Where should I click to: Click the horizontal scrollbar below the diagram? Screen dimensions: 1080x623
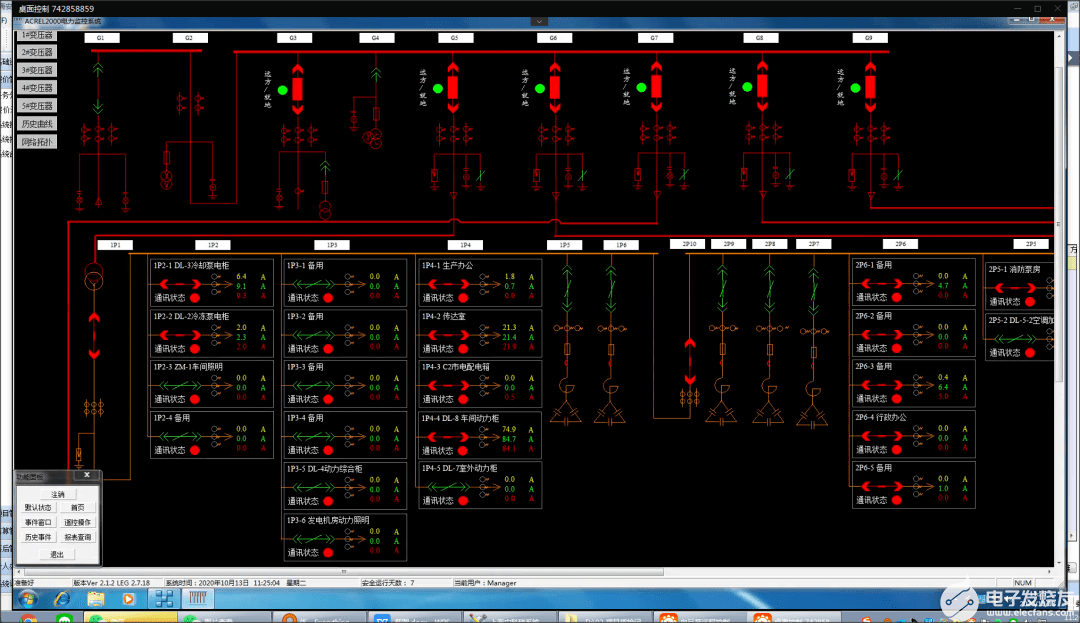point(400,572)
